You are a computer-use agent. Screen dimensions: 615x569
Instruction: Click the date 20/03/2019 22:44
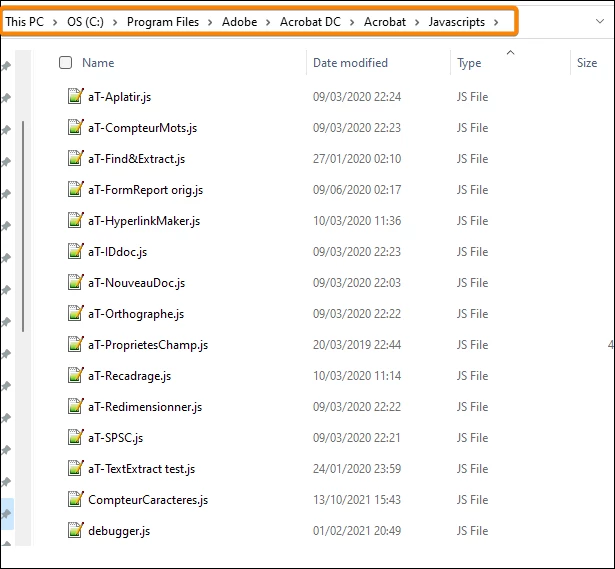357,345
